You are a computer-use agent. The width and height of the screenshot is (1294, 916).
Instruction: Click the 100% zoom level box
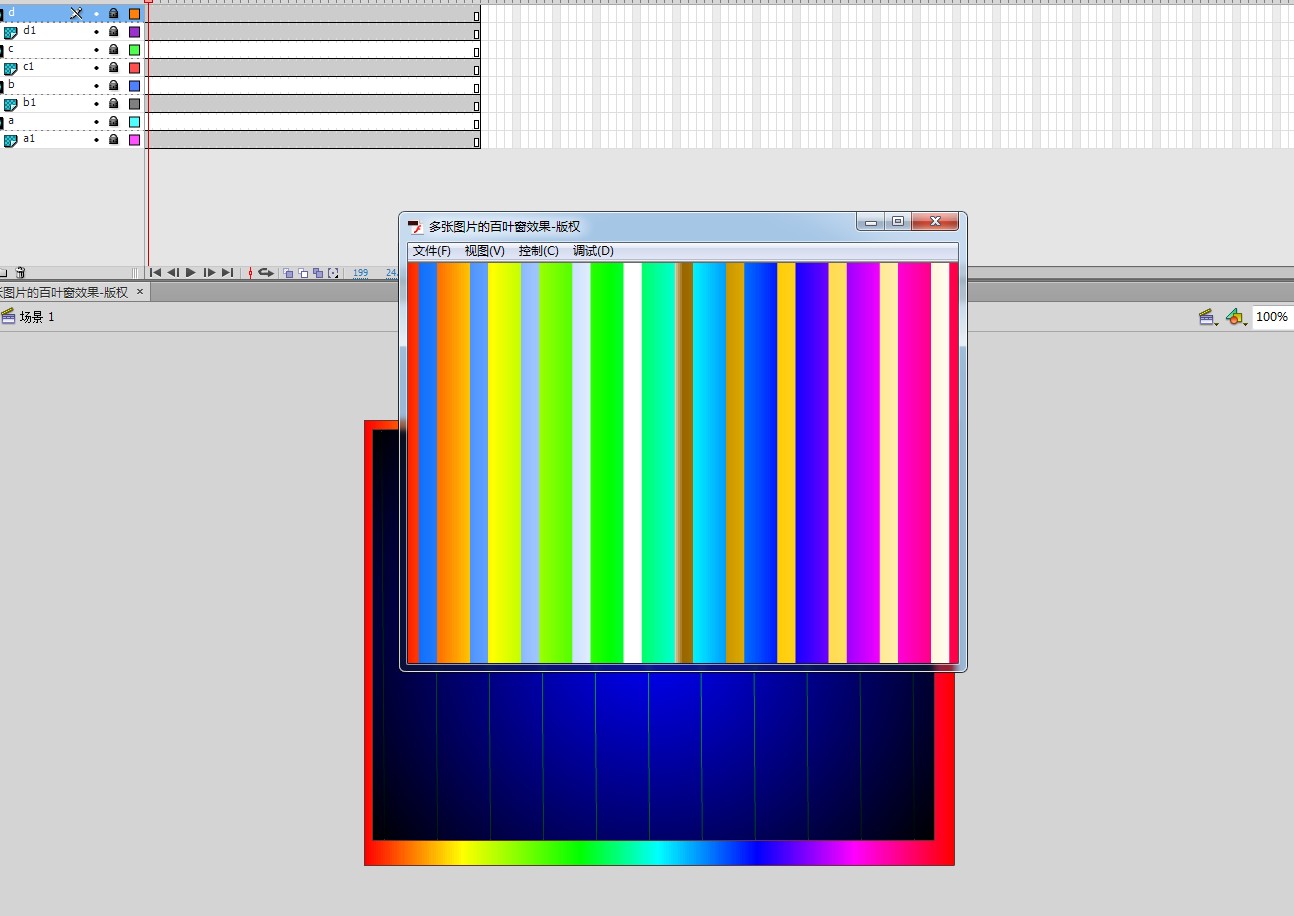[x=1271, y=317]
